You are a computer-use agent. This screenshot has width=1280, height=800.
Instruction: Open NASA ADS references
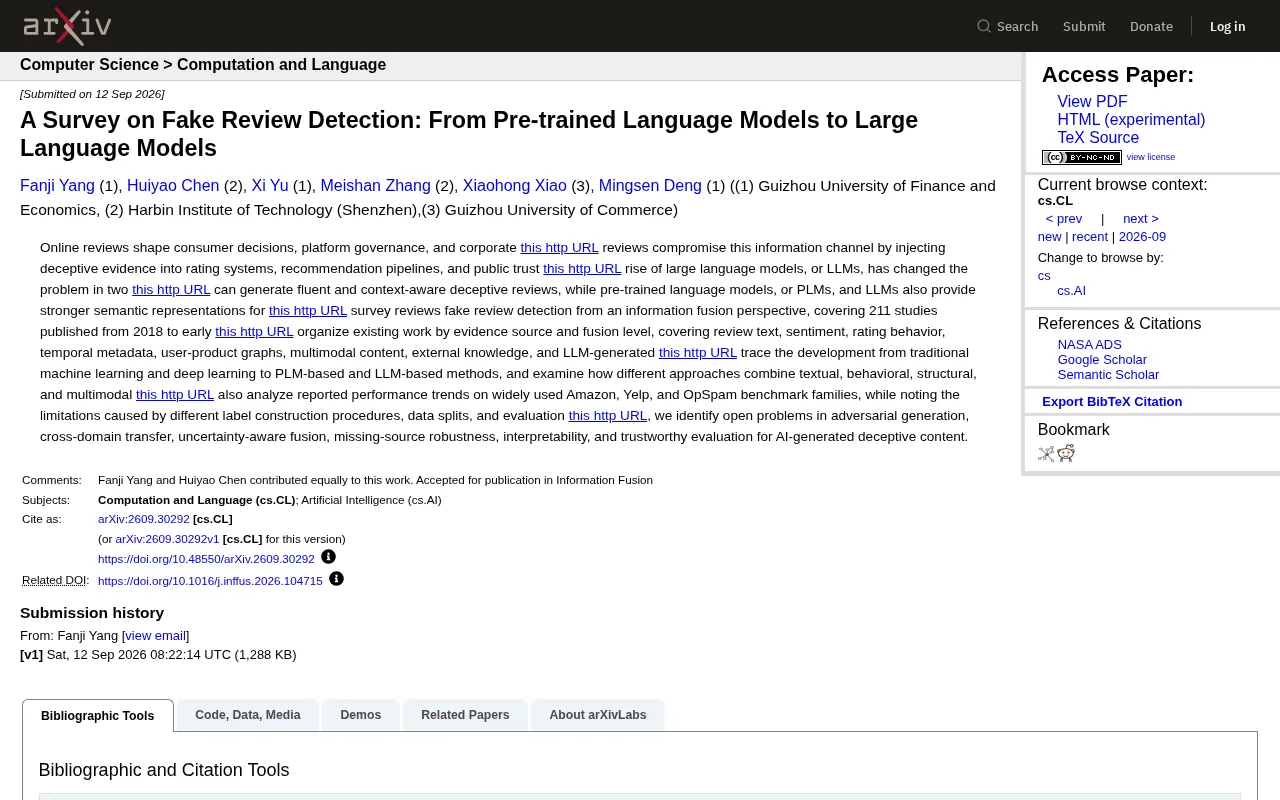coord(1090,345)
